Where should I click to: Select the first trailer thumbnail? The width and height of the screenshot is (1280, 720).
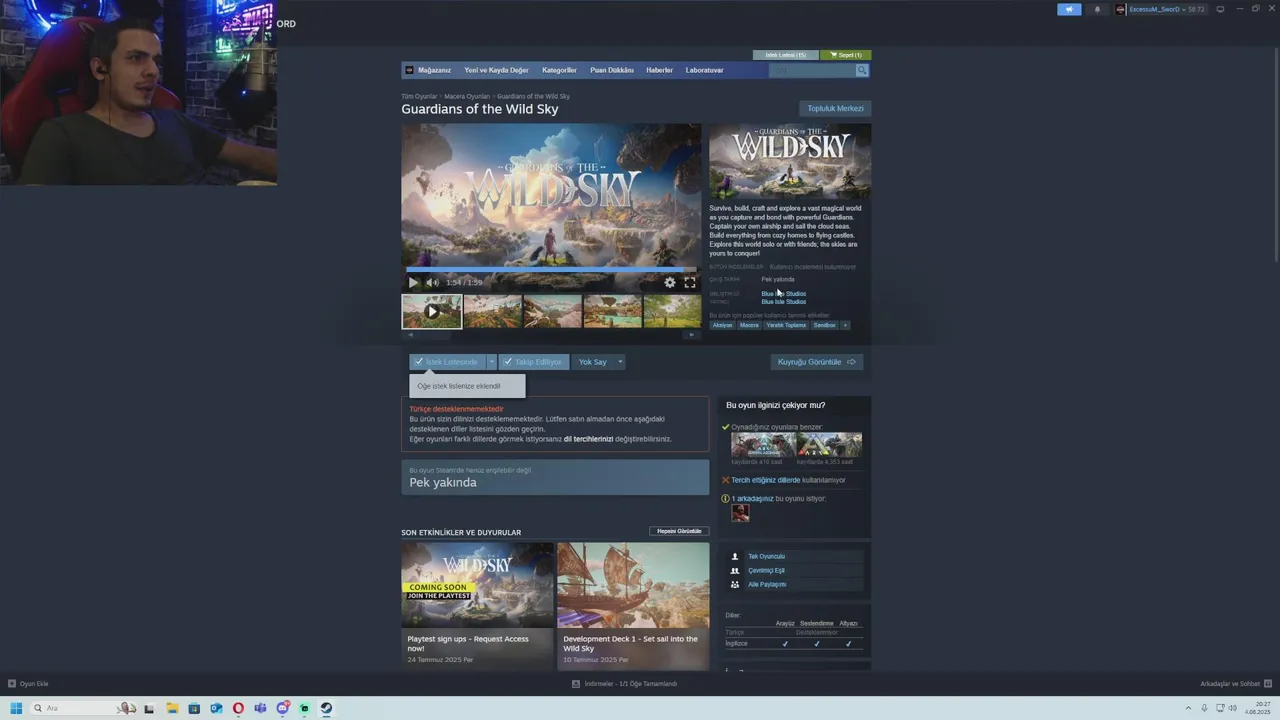tap(432, 311)
